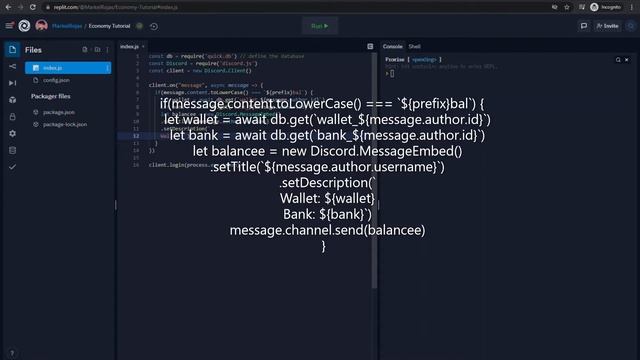The width and height of the screenshot is (640, 360).
Task: Open the Incognito profile indicator
Action: pos(606,7)
